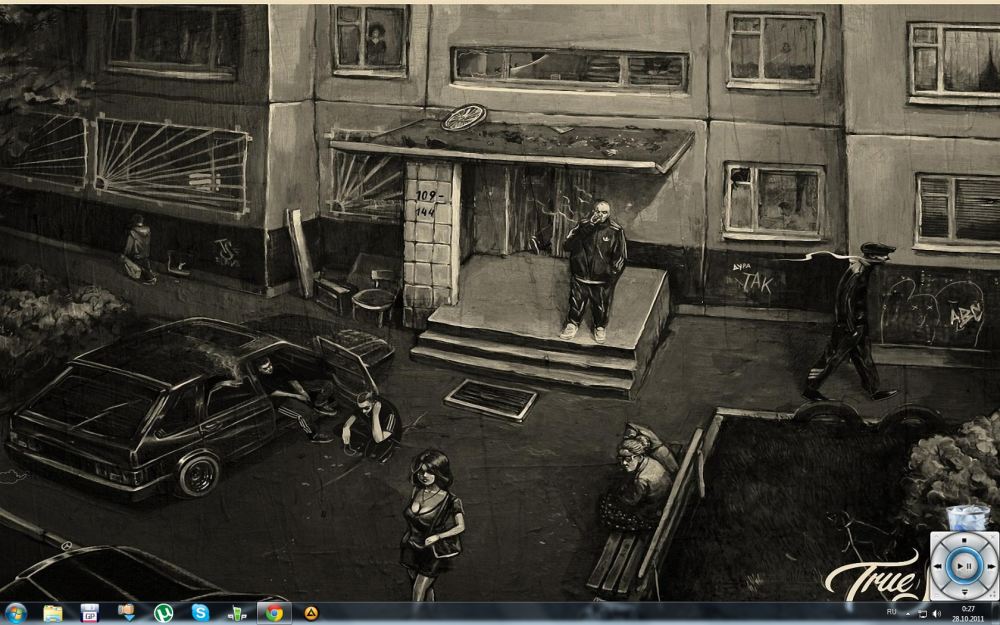Toggle play/pause in the player widget
The height and width of the screenshot is (625, 1000).
(964, 566)
